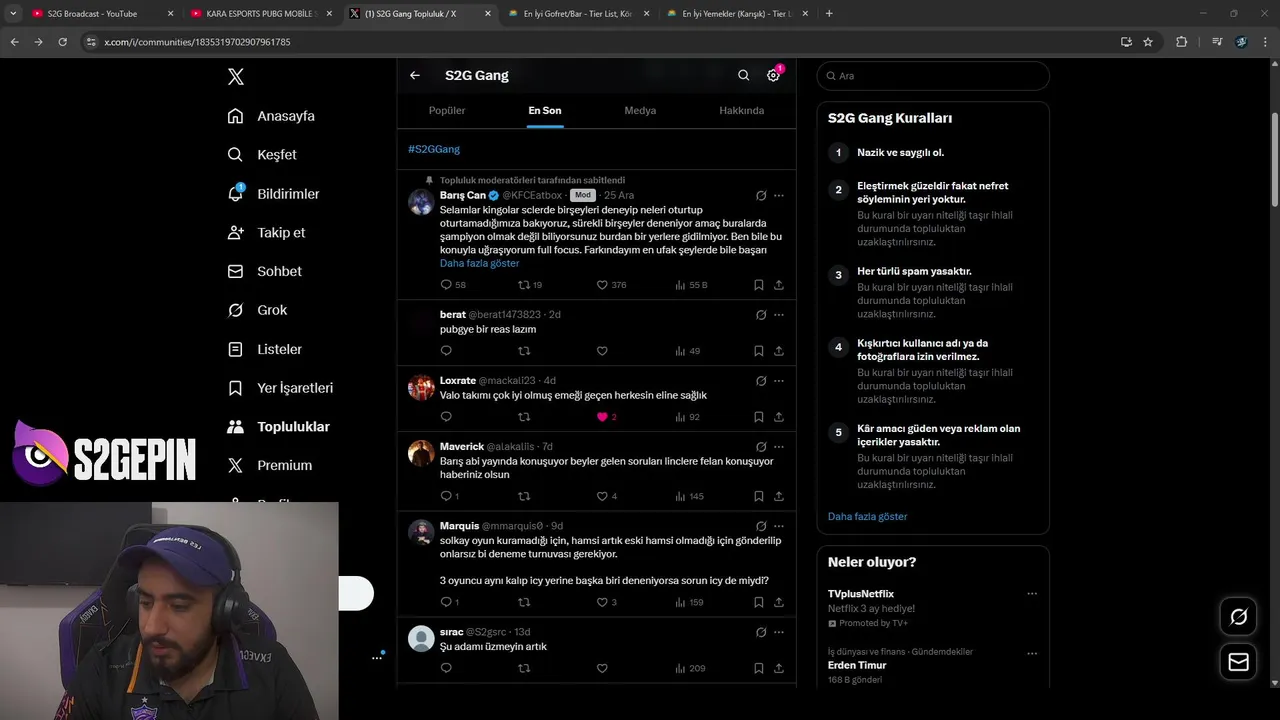1280x720 pixels.
Task: Bookmark Maverick's post
Action: 758,496
